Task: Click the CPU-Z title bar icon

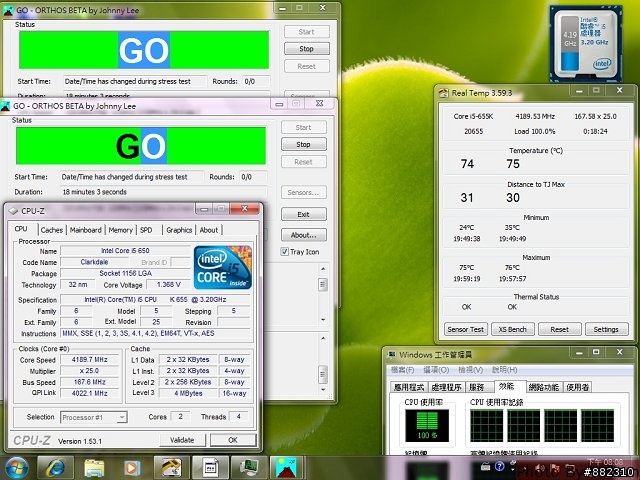Action: pos(13,211)
